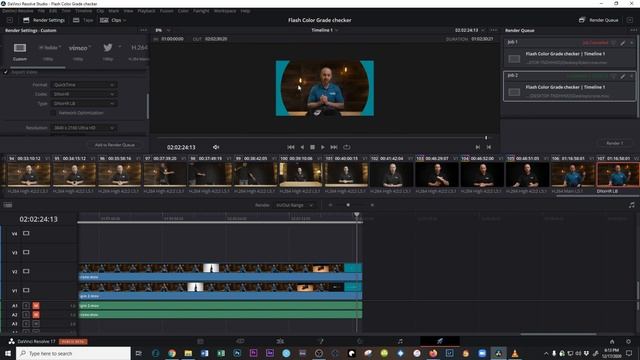Toggle solo on audio track A1
The width and height of the screenshot is (640, 360).
click(26, 305)
